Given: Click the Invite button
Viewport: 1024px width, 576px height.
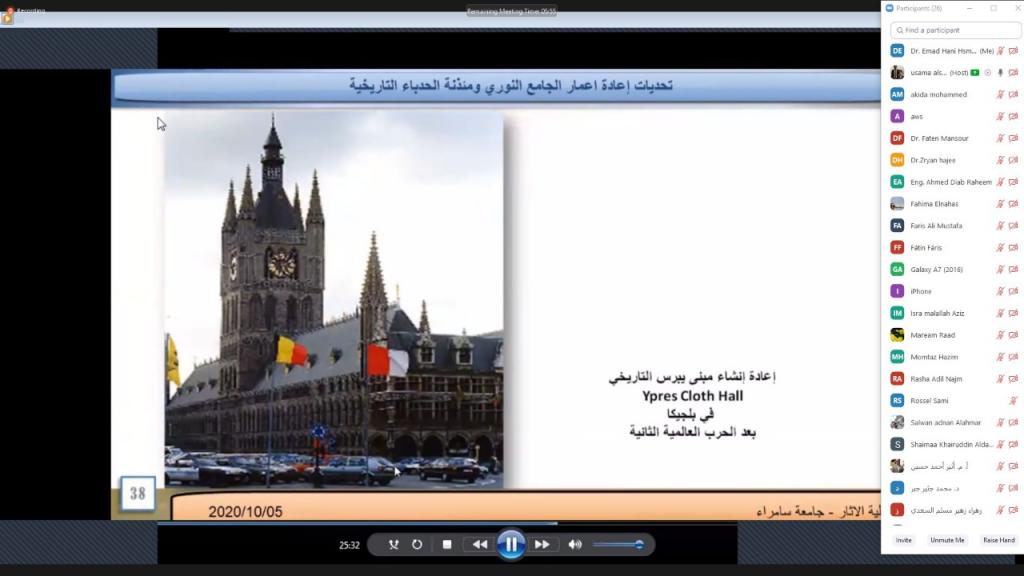Looking at the screenshot, I should [x=904, y=540].
